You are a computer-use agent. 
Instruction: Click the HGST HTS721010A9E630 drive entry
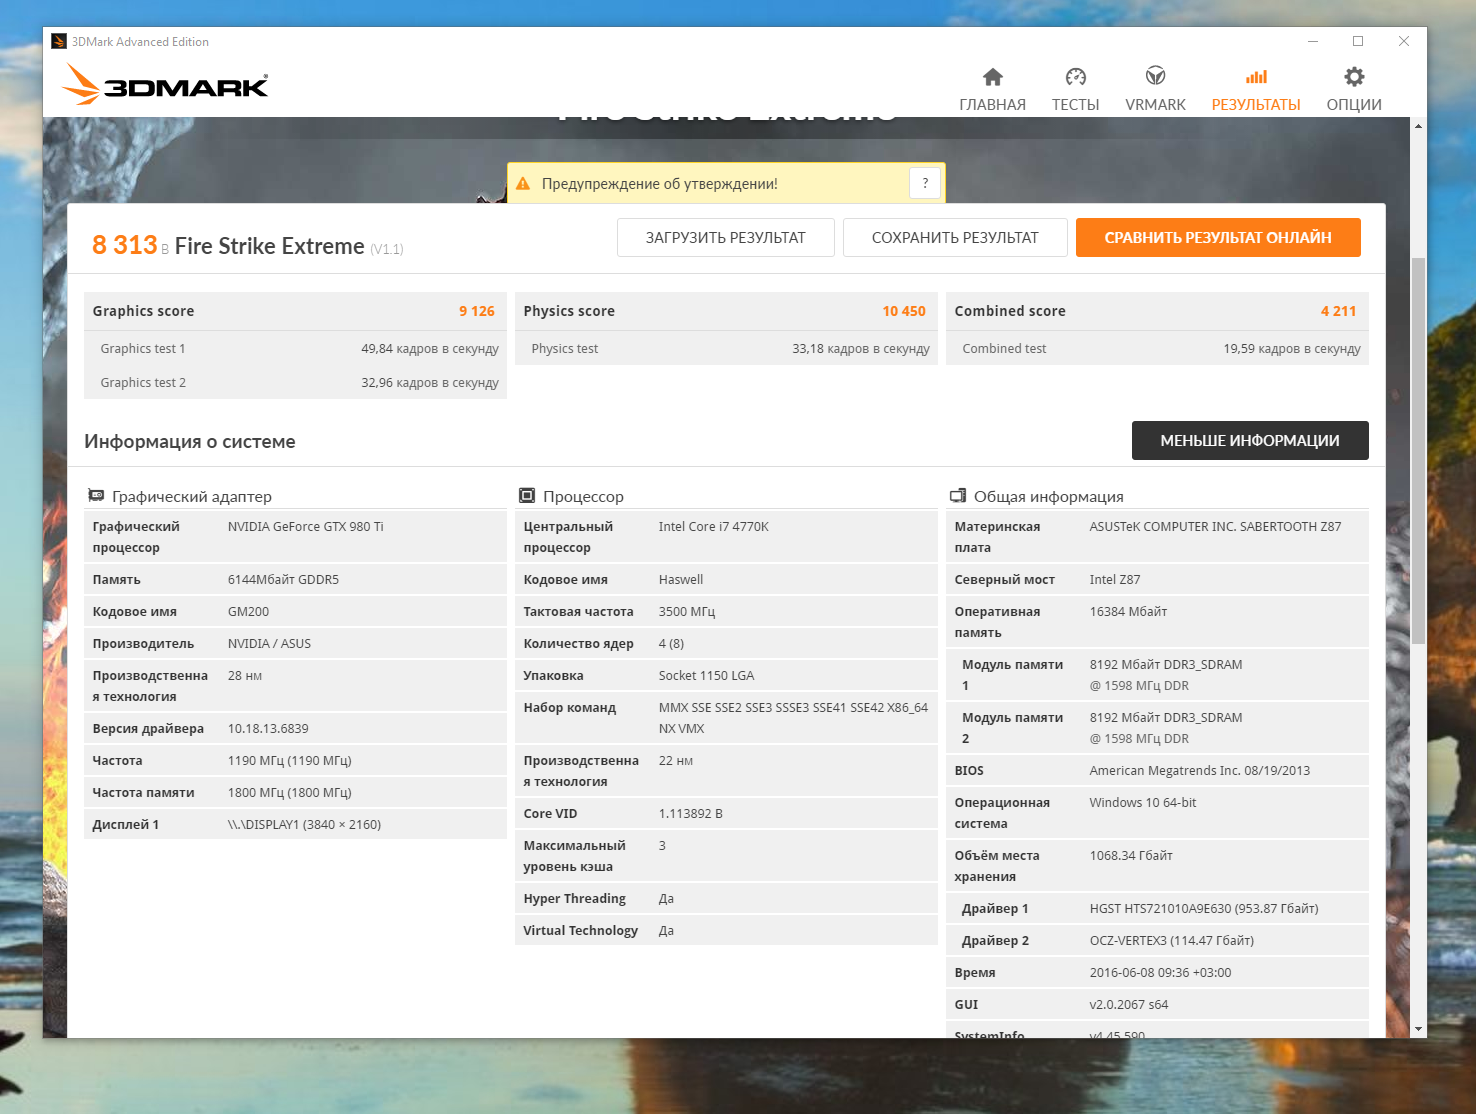1204,909
